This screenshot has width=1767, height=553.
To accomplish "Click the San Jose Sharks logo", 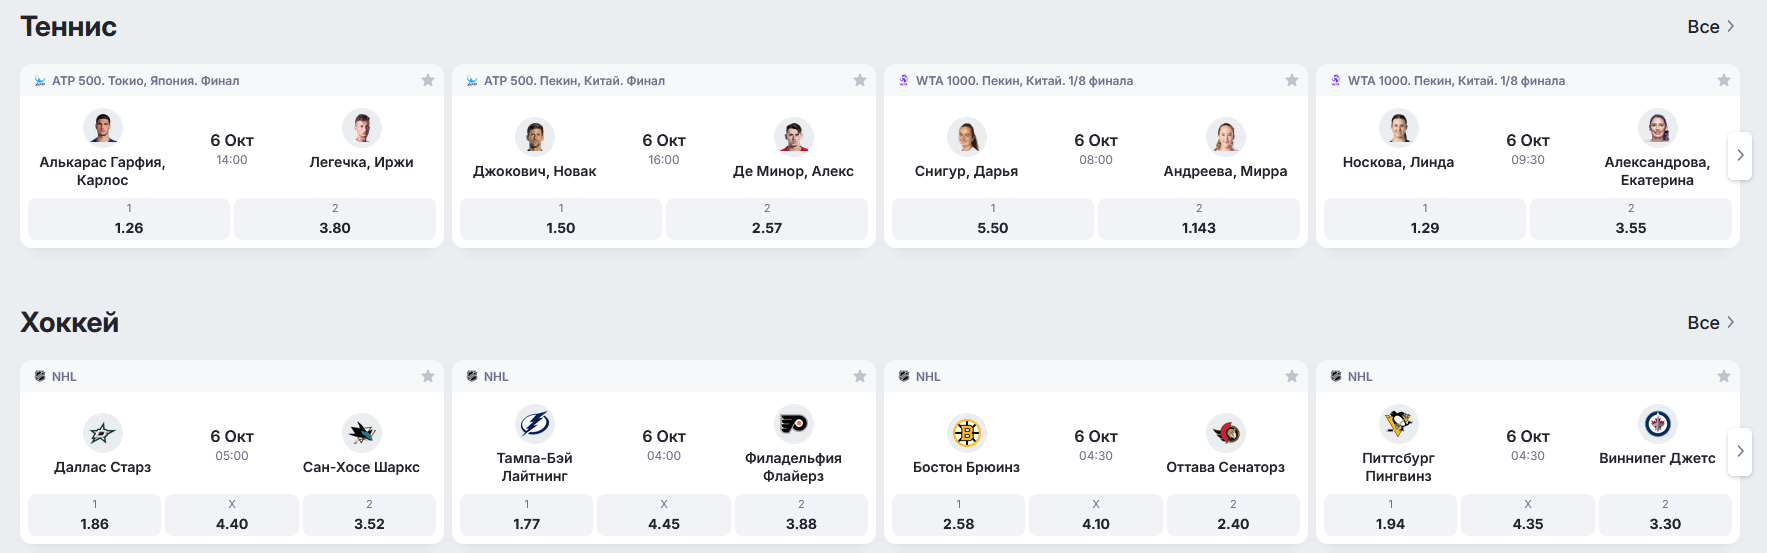I will click(x=362, y=433).
